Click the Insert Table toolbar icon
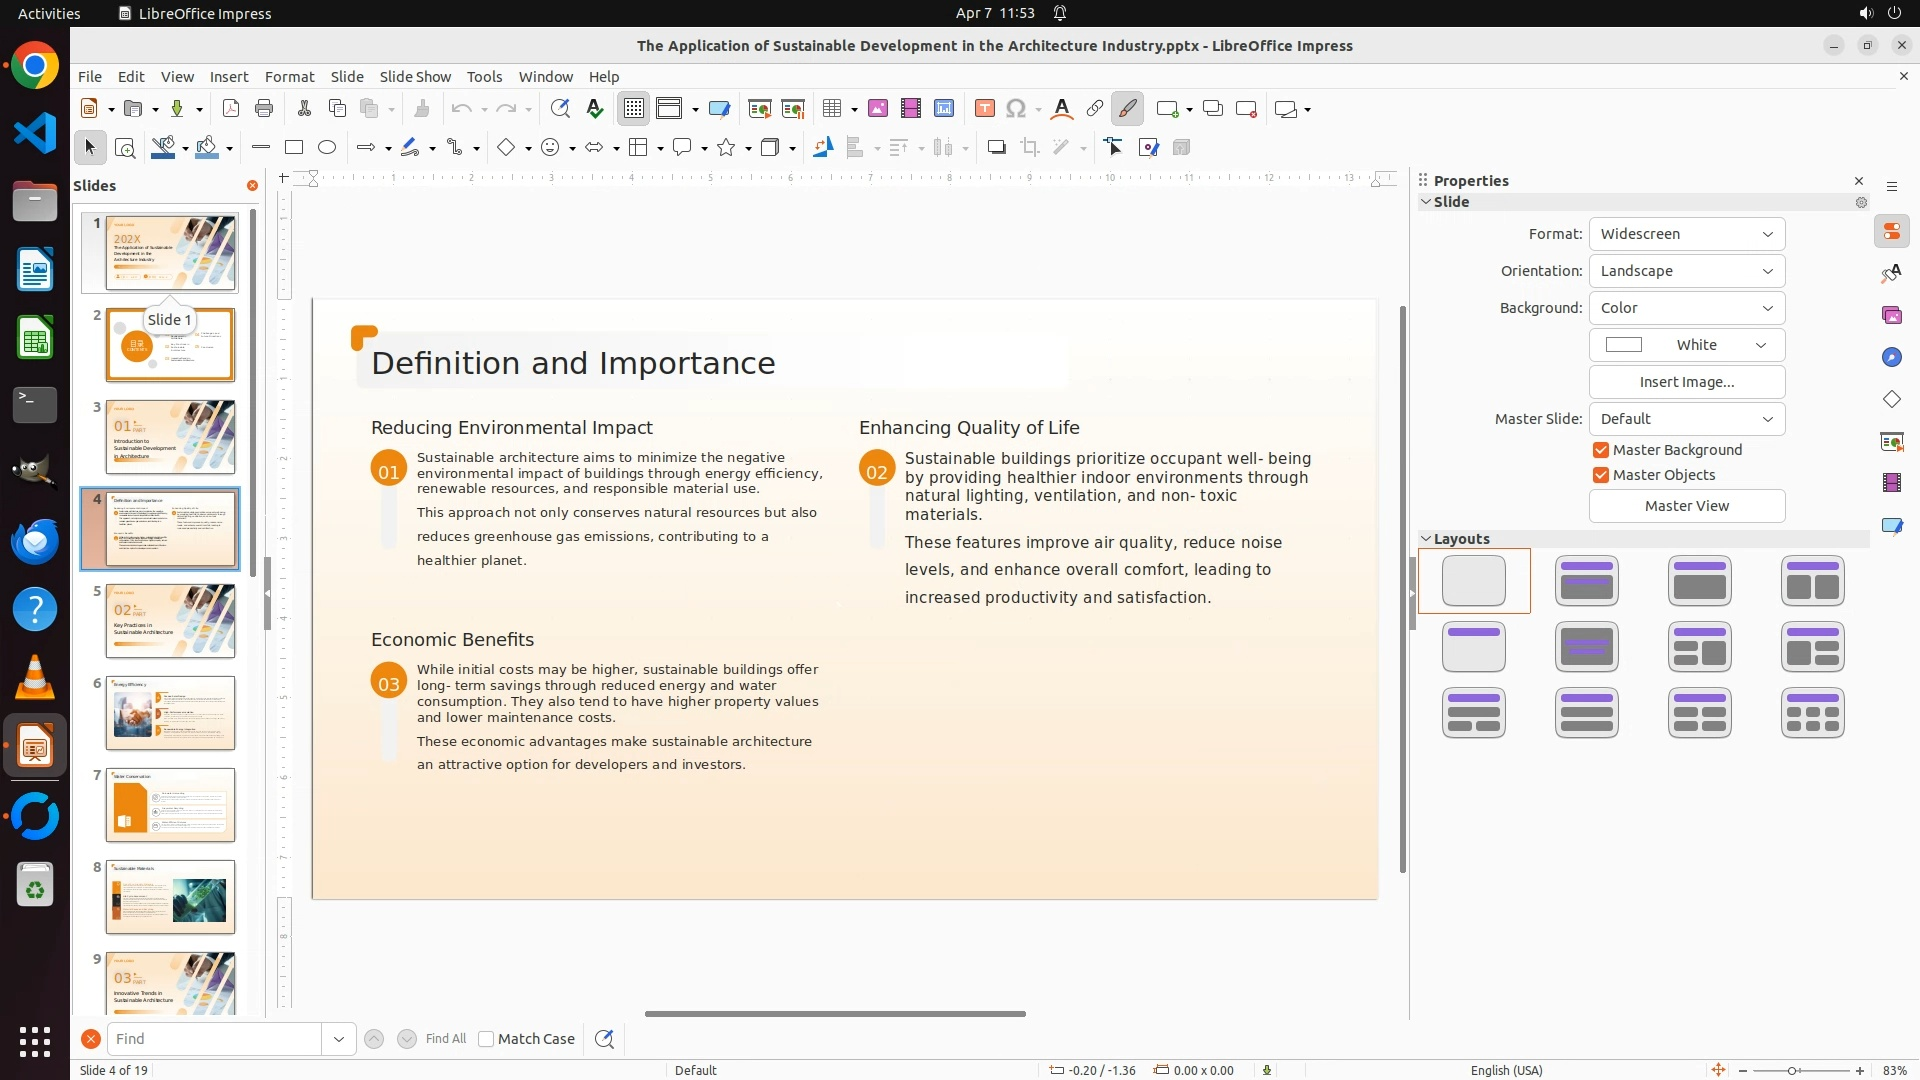 [831, 109]
